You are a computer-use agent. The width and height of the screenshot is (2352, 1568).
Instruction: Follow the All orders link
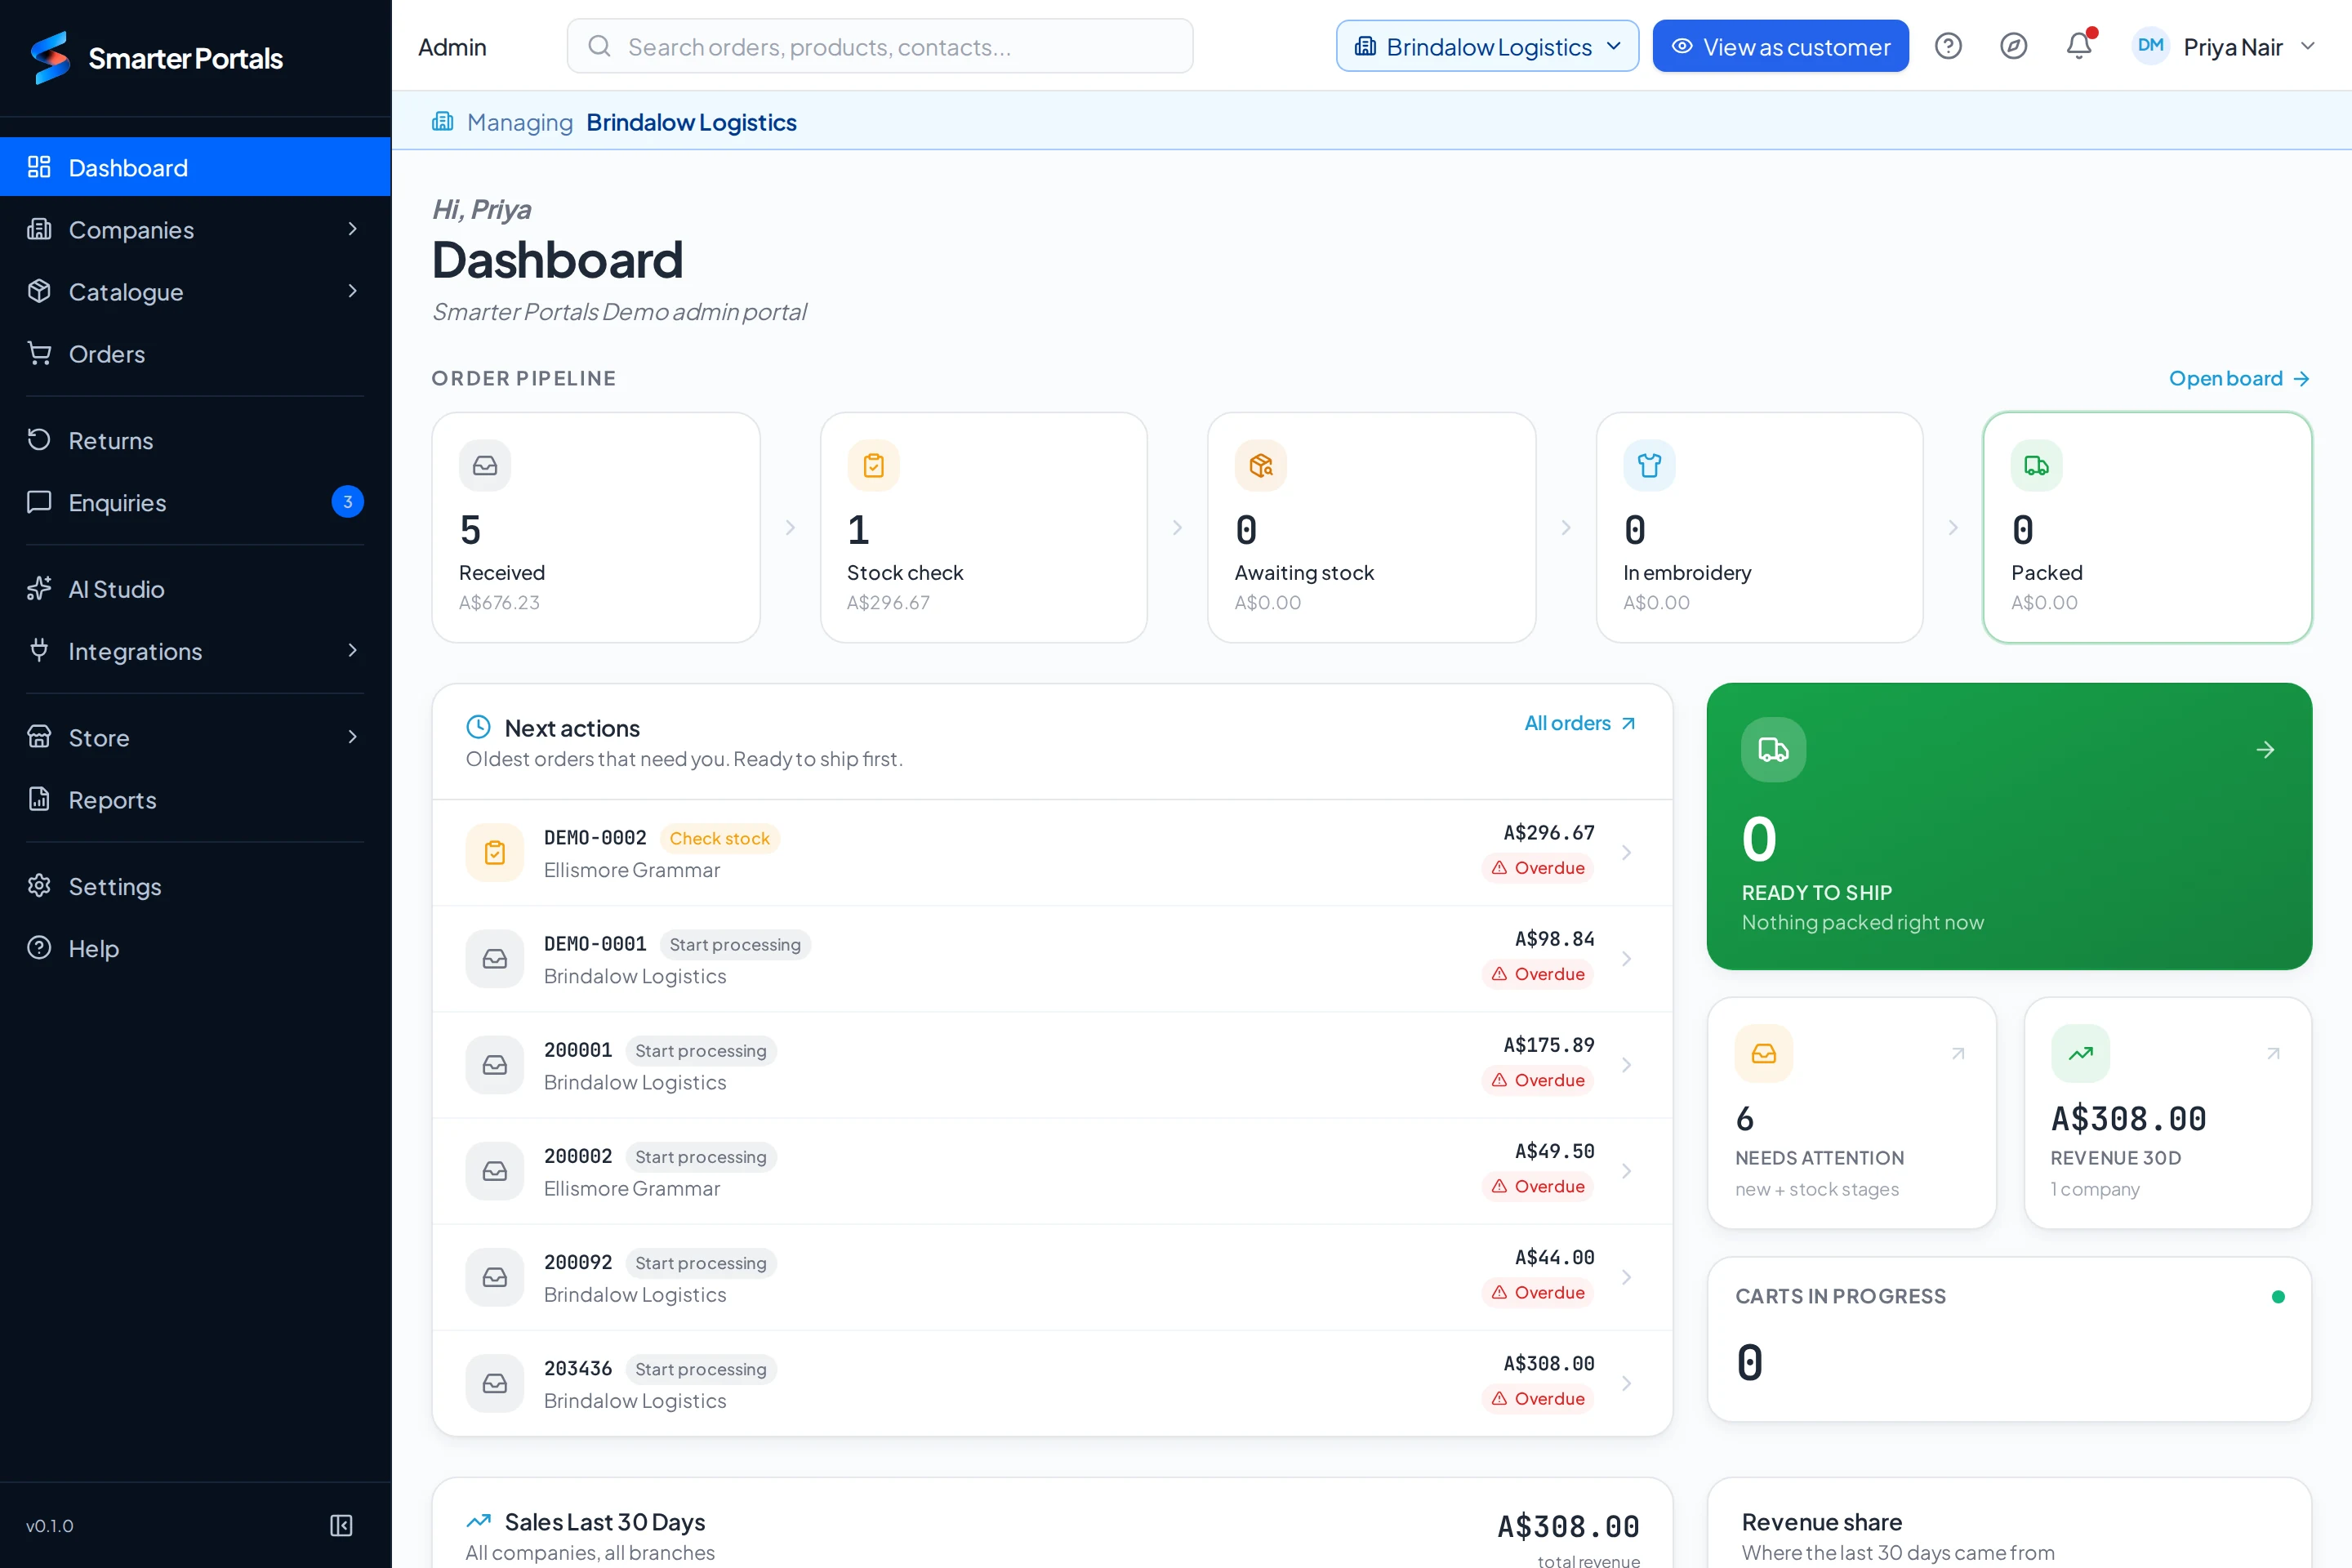pos(1580,723)
